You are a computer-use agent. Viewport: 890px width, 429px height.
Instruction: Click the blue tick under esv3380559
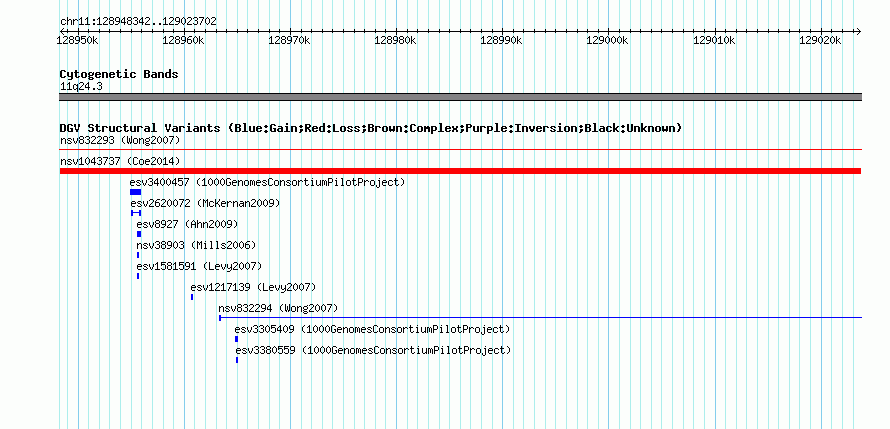point(237,360)
